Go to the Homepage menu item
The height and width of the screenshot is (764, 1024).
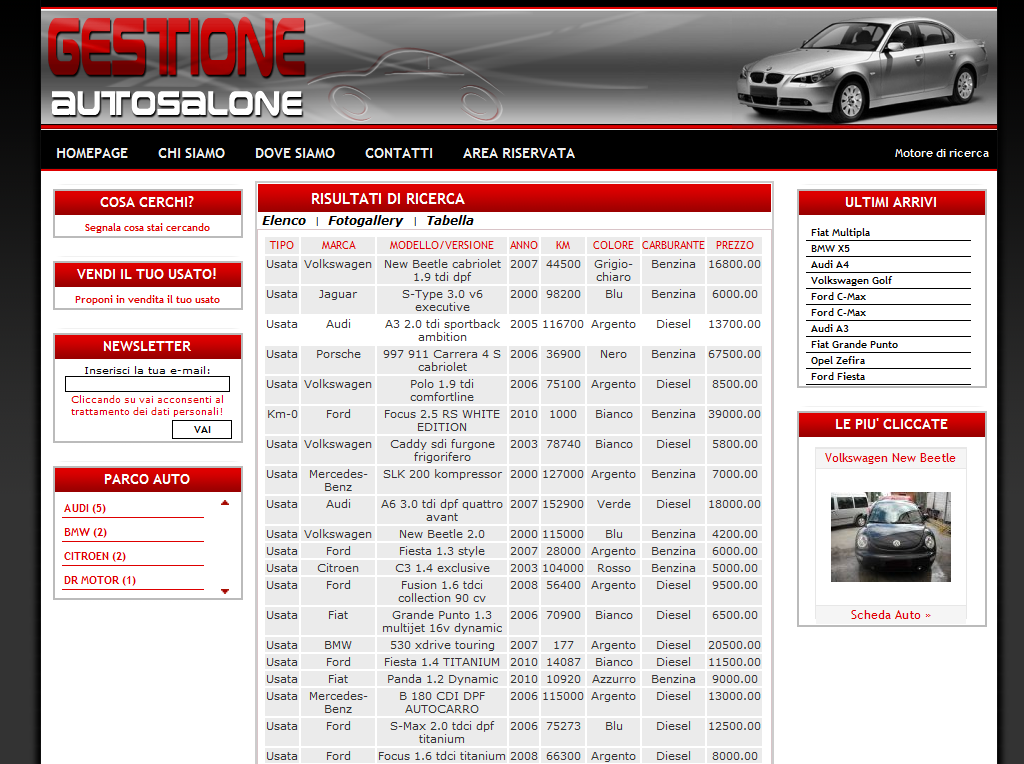pos(92,153)
